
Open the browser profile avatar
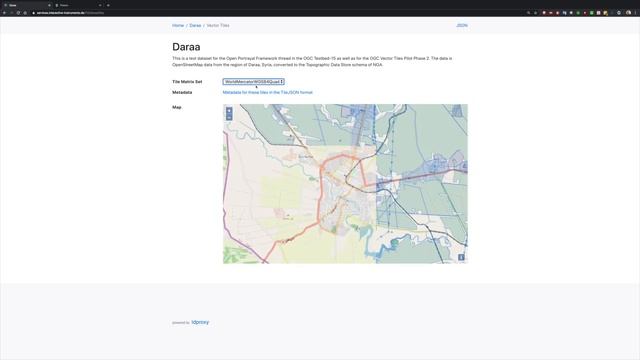(x=629, y=13)
